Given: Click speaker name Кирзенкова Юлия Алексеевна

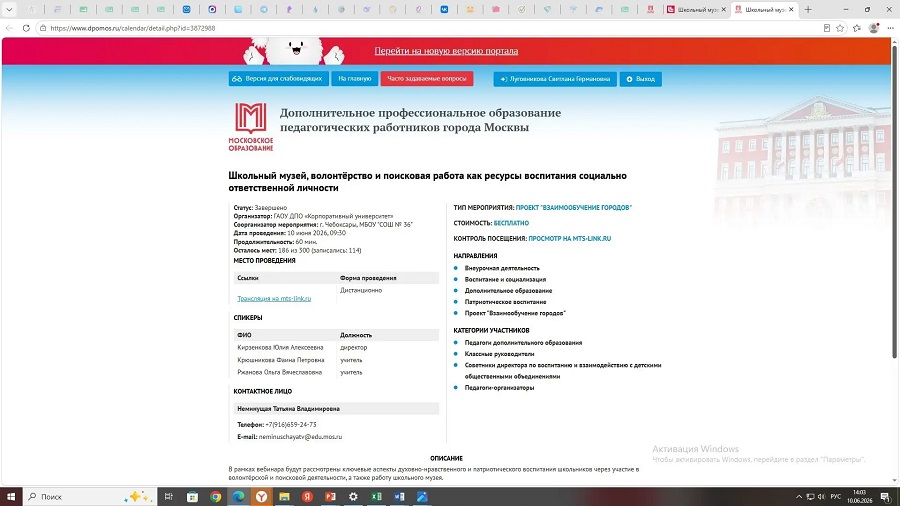Looking at the screenshot, I should tap(280, 348).
